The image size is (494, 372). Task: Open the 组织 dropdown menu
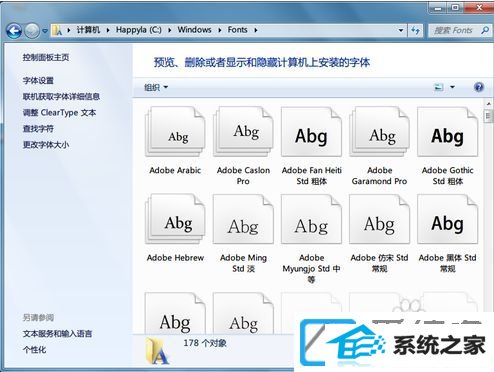point(156,87)
